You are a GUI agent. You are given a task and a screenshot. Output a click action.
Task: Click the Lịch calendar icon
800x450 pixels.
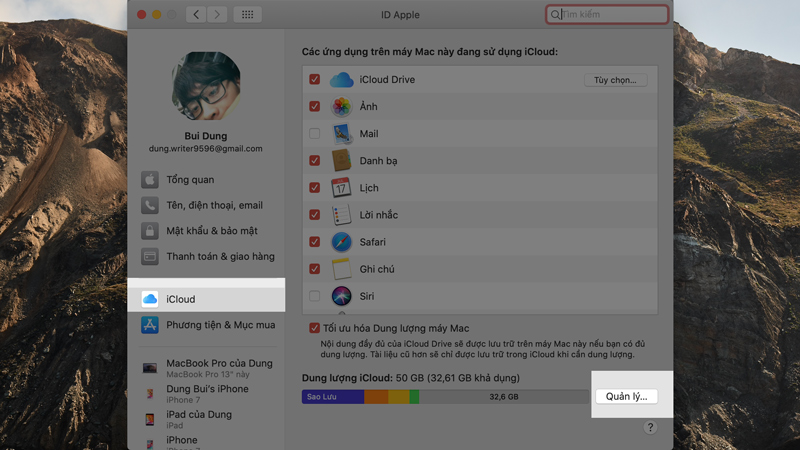coord(342,188)
